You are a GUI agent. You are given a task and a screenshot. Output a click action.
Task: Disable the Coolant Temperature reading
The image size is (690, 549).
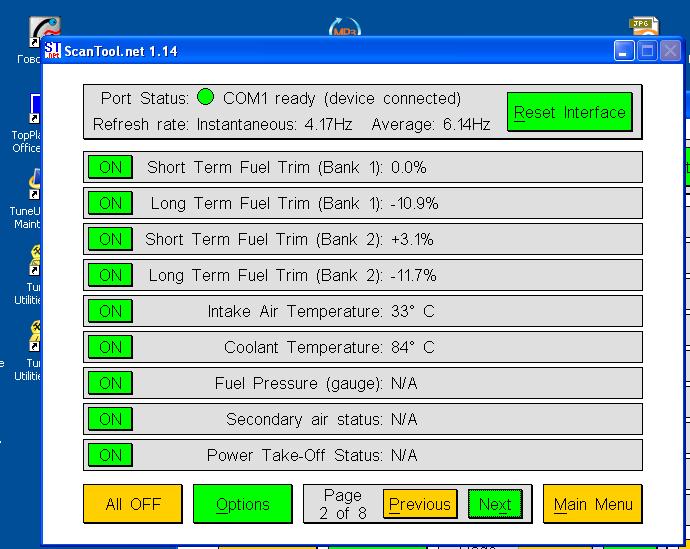tap(110, 347)
